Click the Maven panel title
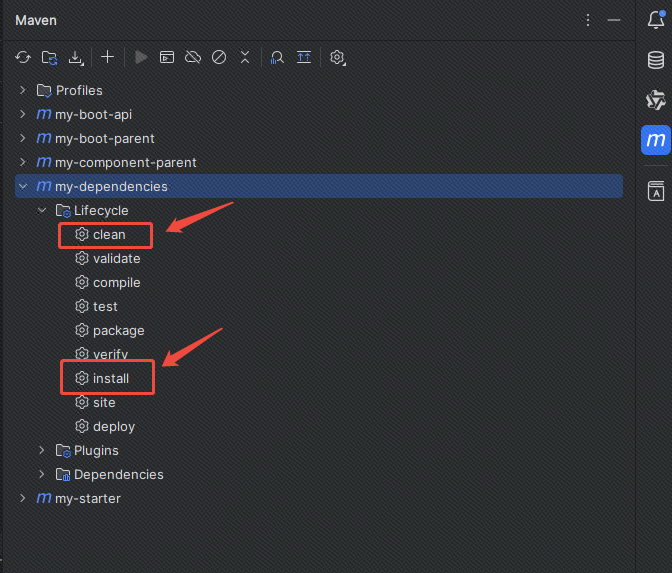The width and height of the screenshot is (672, 573). point(36,20)
